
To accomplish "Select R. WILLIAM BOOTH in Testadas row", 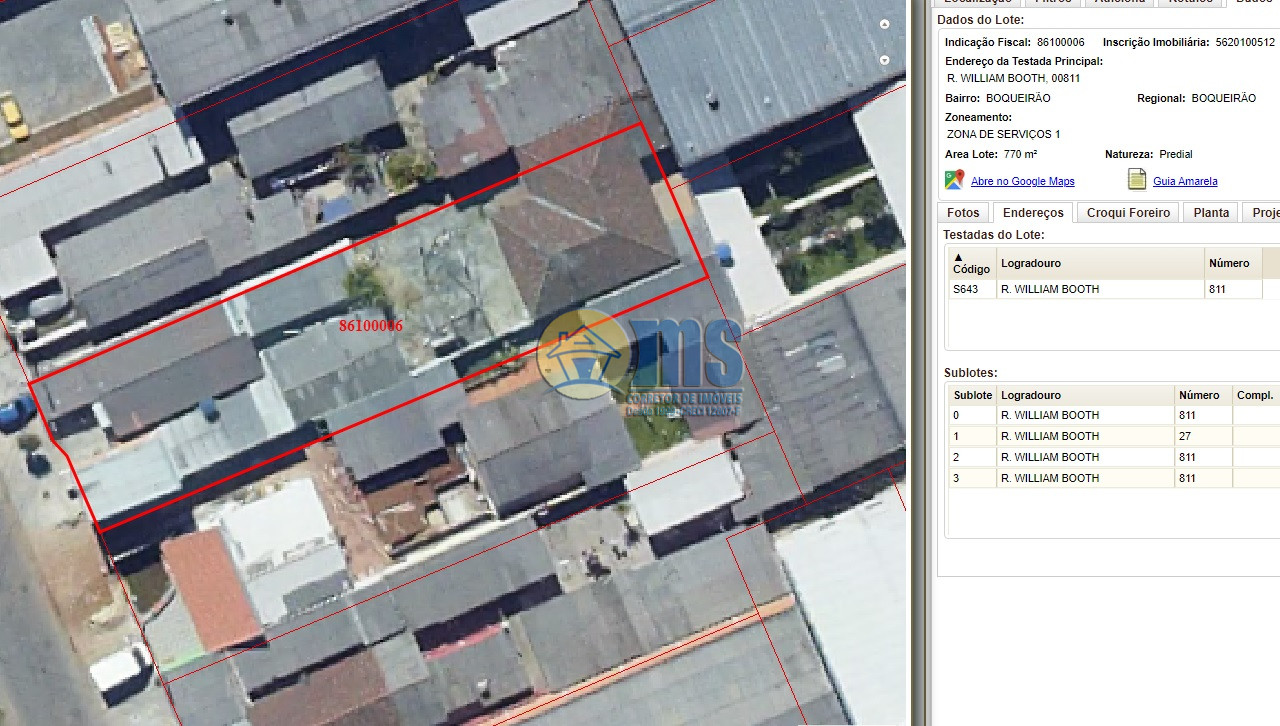I will [1100, 289].
